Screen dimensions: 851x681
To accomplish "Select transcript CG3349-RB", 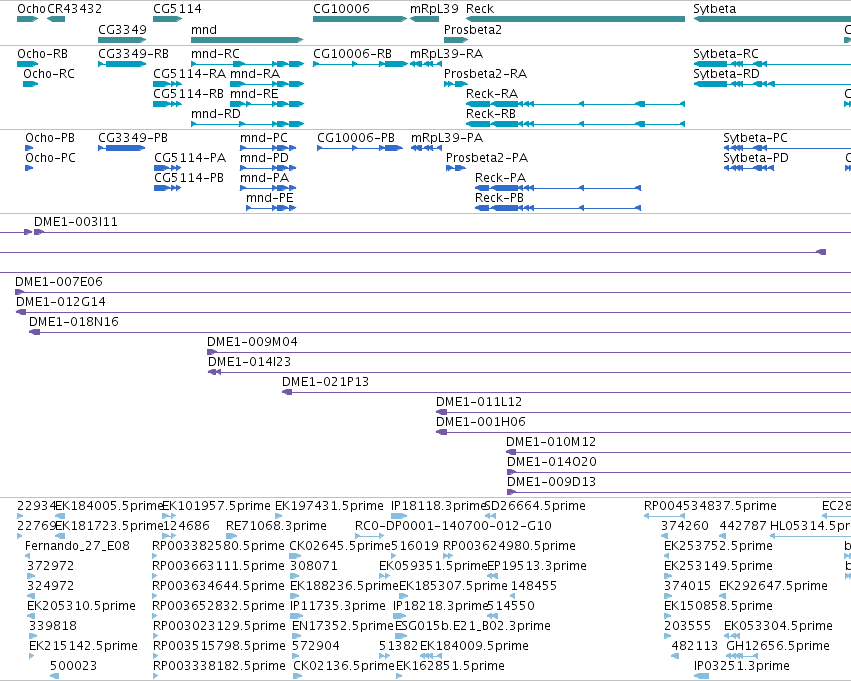I will (x=122, y=64).
